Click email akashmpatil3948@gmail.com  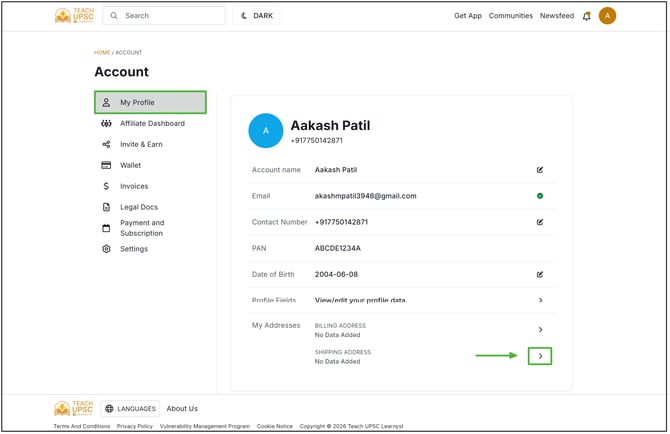(x=367, y=196)
